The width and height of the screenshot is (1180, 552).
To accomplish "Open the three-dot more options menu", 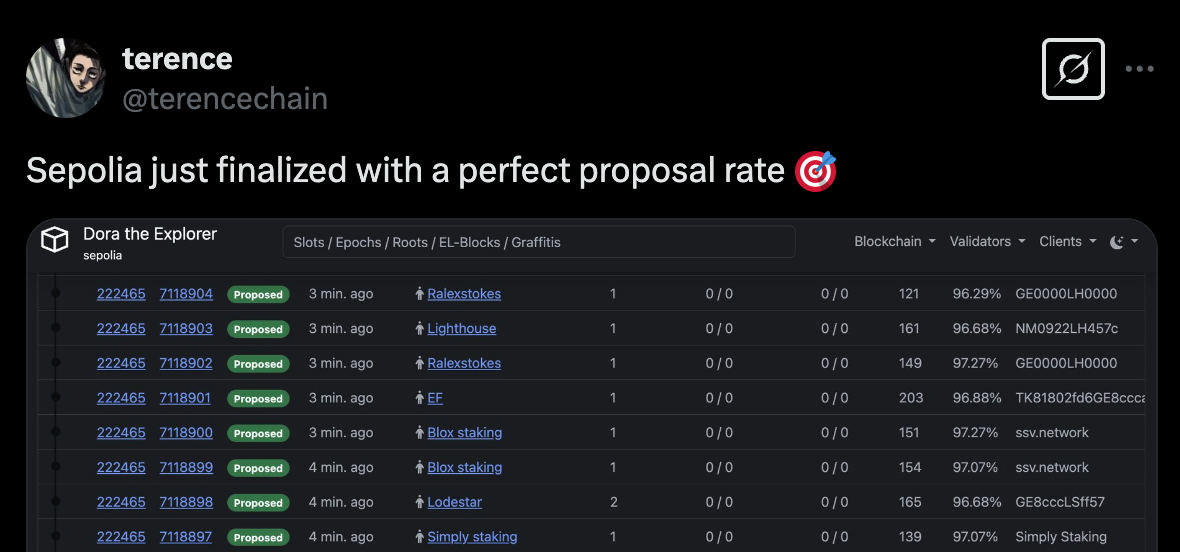I will pyautogui.click(x=1140, y=69).
